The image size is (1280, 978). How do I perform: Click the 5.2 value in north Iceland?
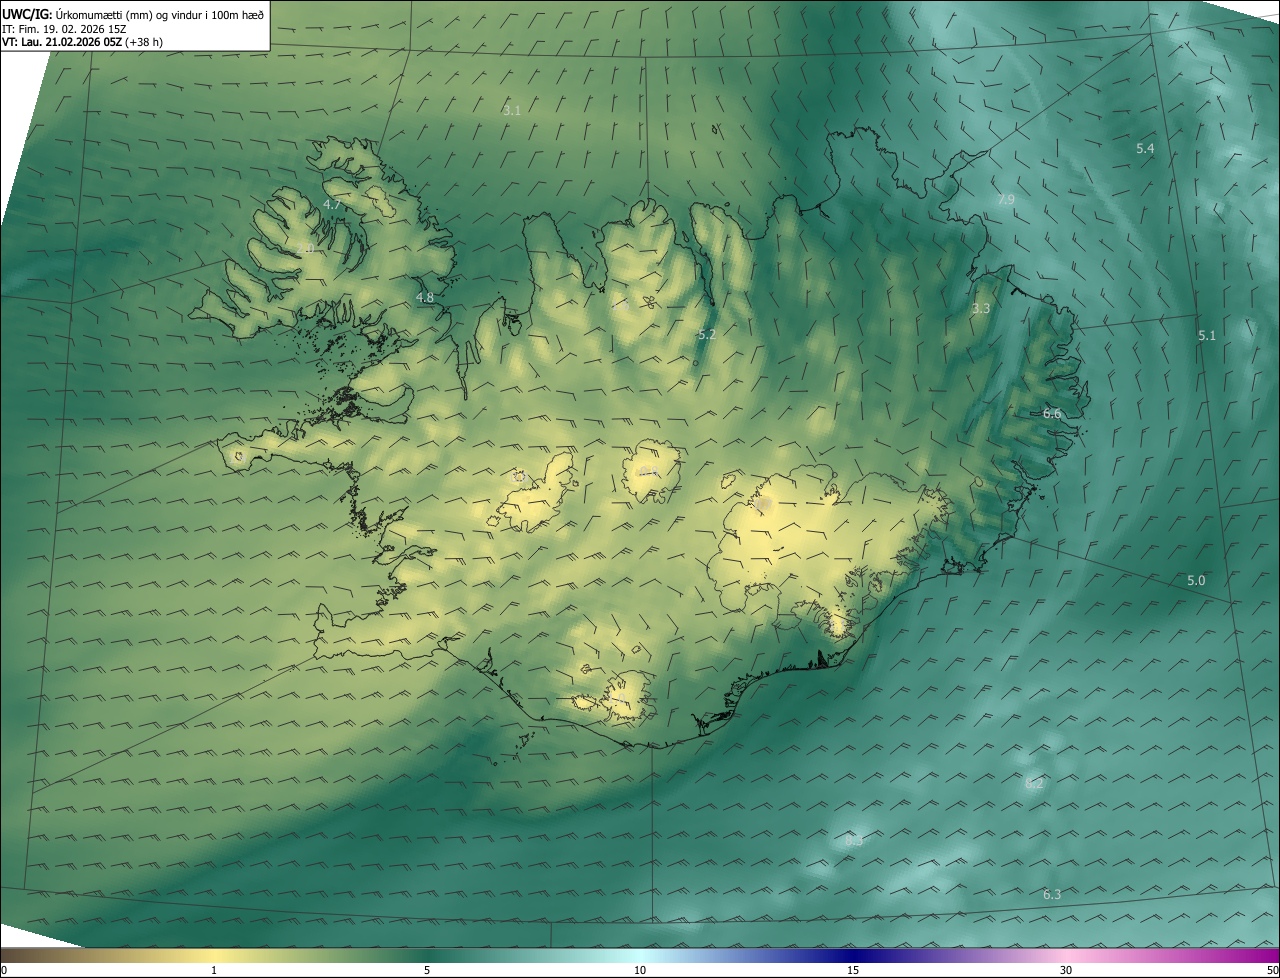[707, 334]
